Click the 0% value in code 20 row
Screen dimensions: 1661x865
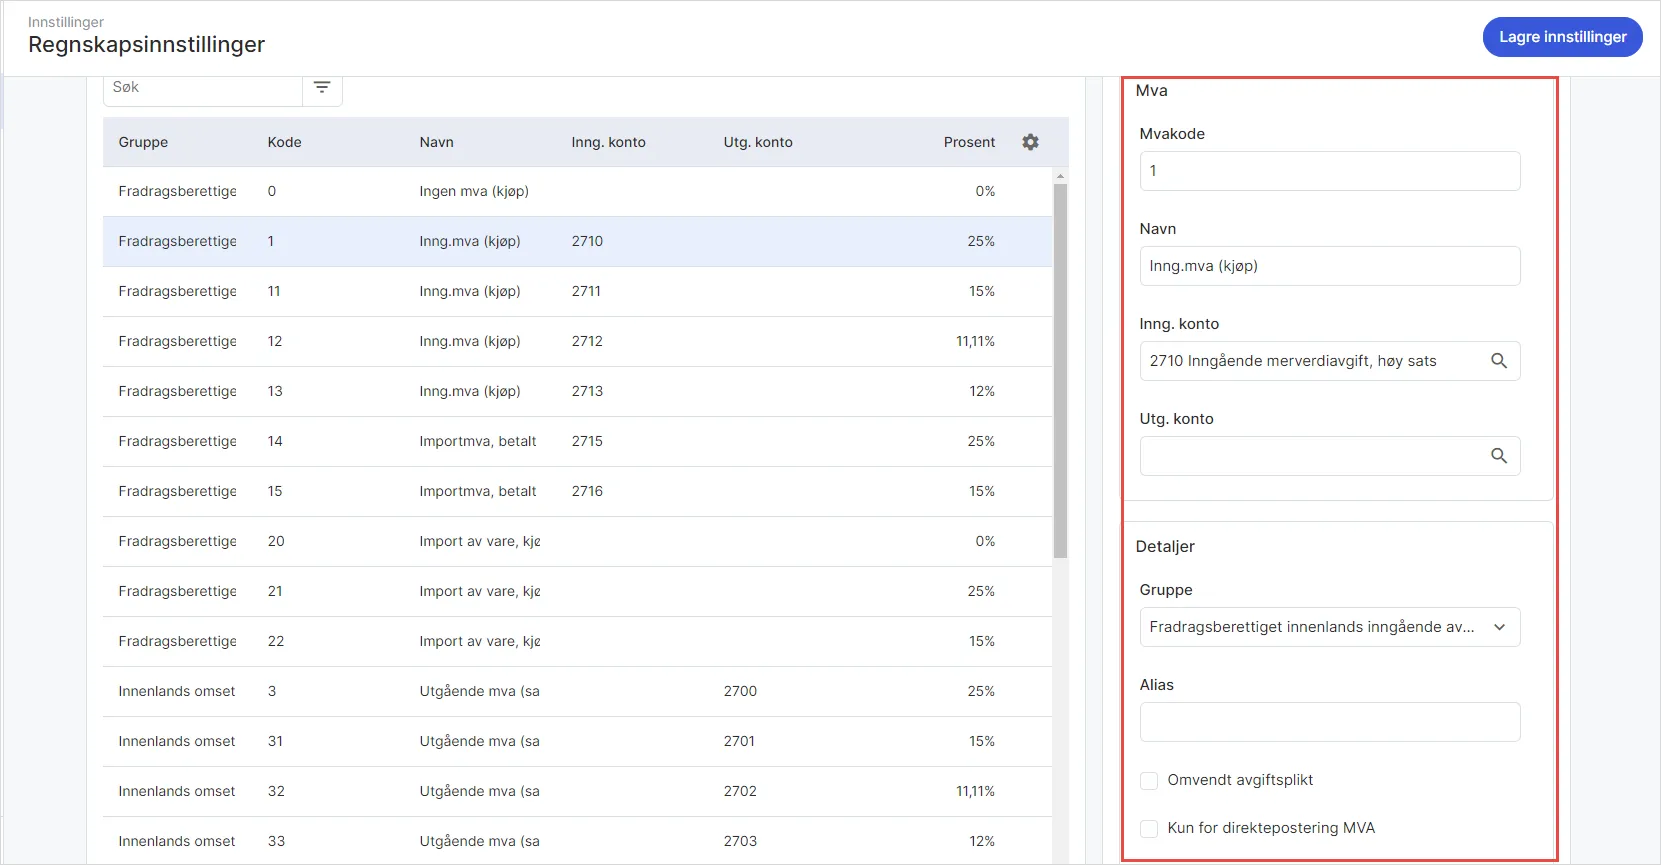[985, 542]
